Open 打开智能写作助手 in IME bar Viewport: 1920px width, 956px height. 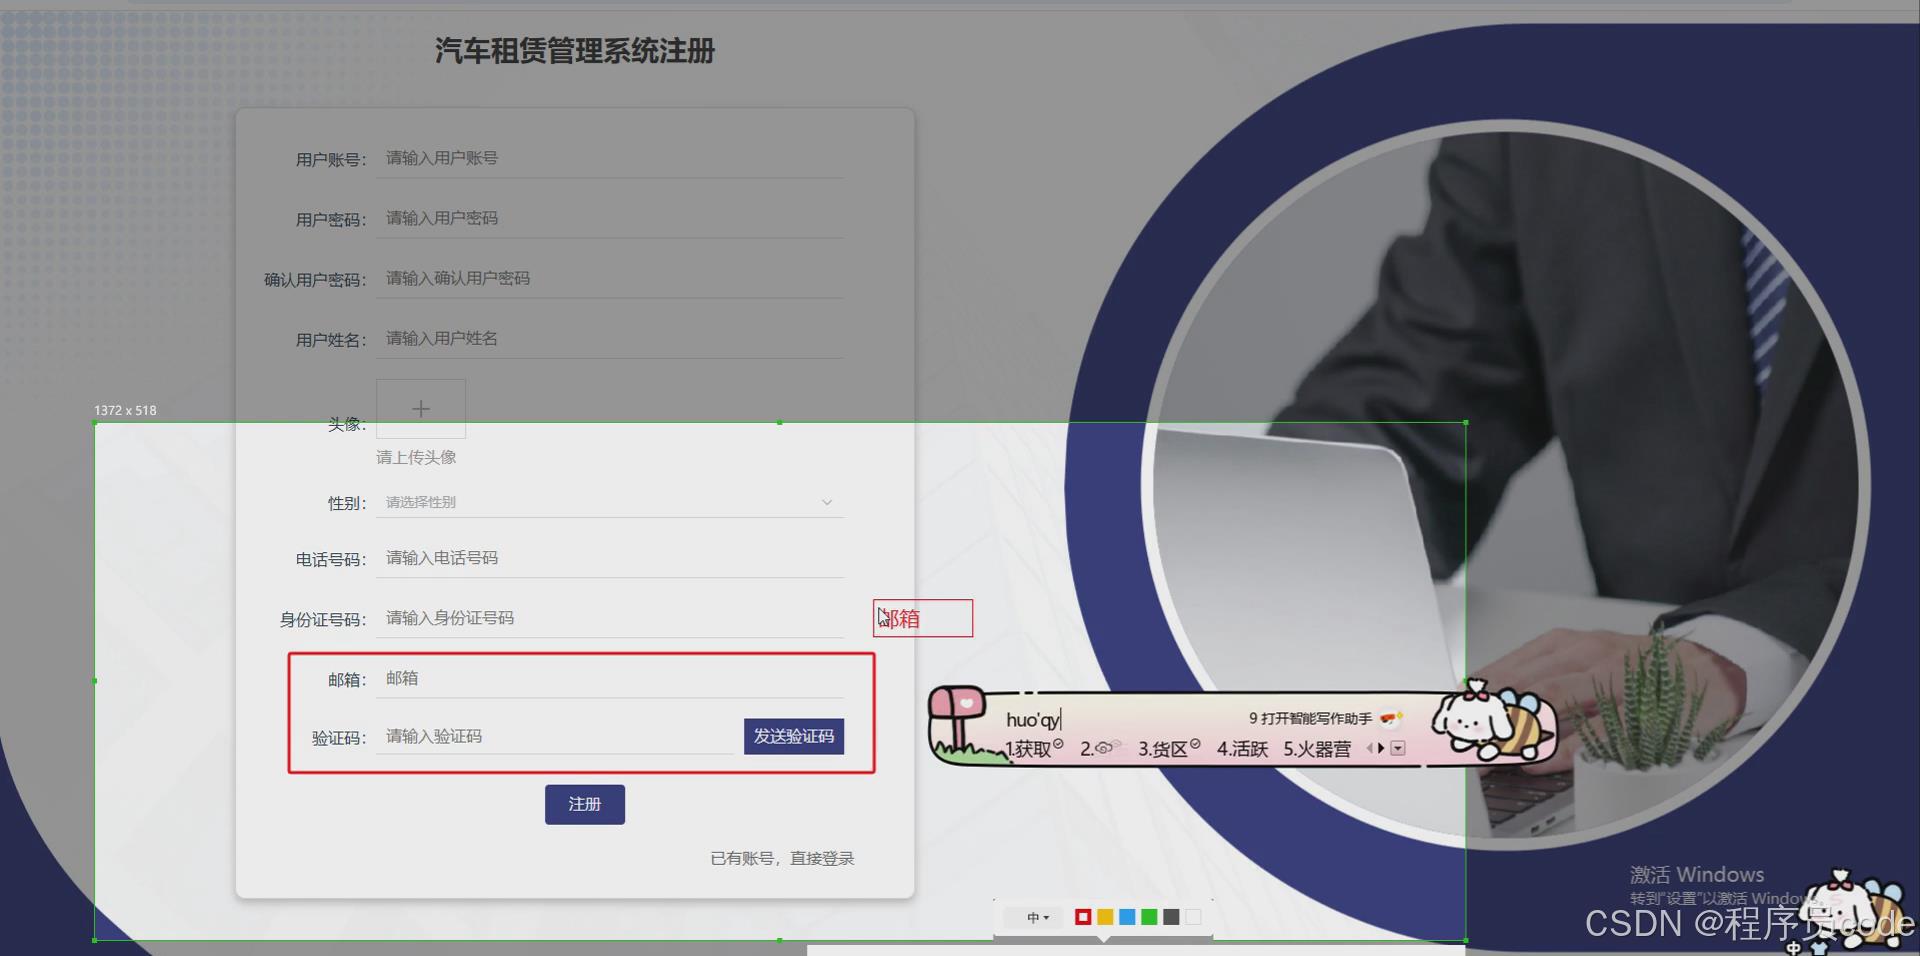coord(1325,718)
